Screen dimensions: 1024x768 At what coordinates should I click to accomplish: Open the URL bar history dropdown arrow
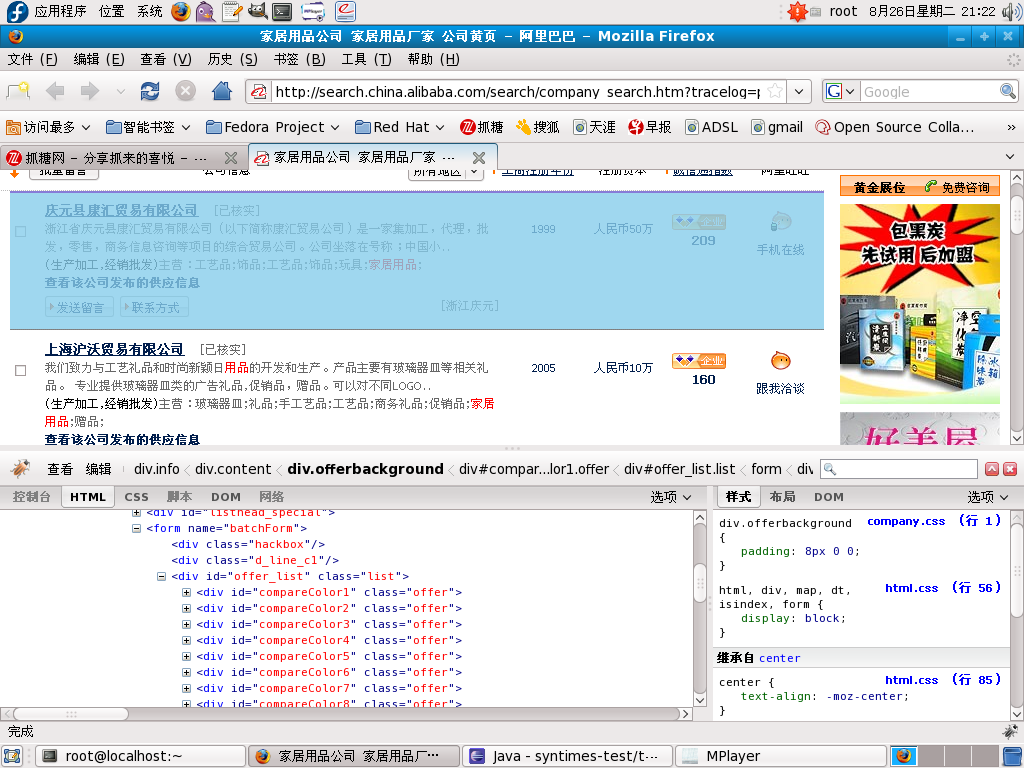[x=799, y=91]
